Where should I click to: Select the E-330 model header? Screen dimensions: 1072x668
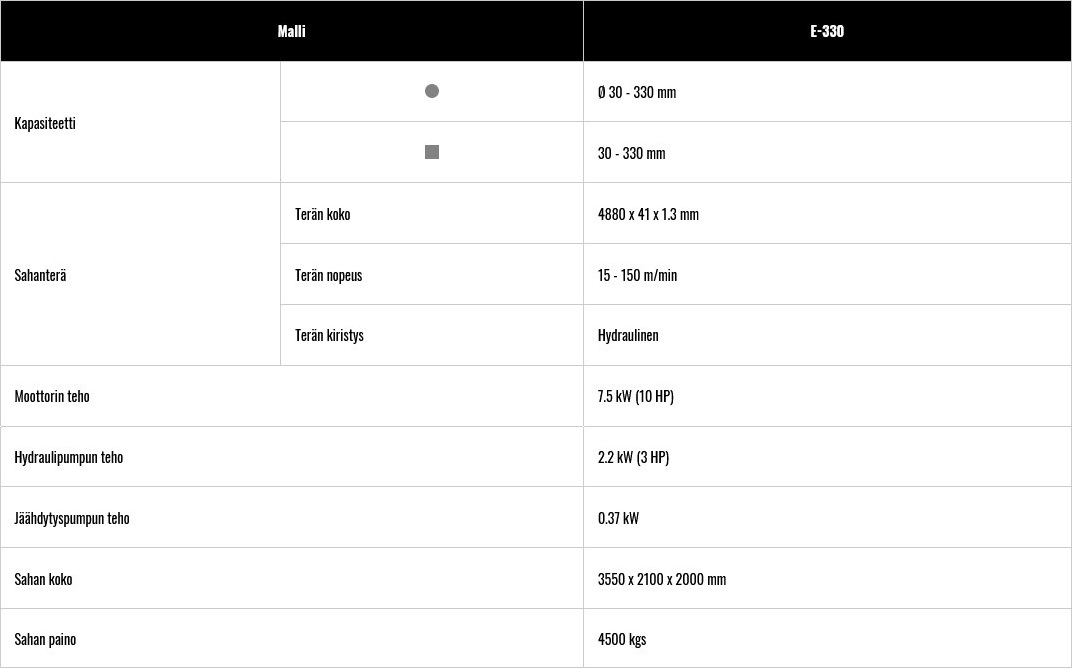coord(827,31)
